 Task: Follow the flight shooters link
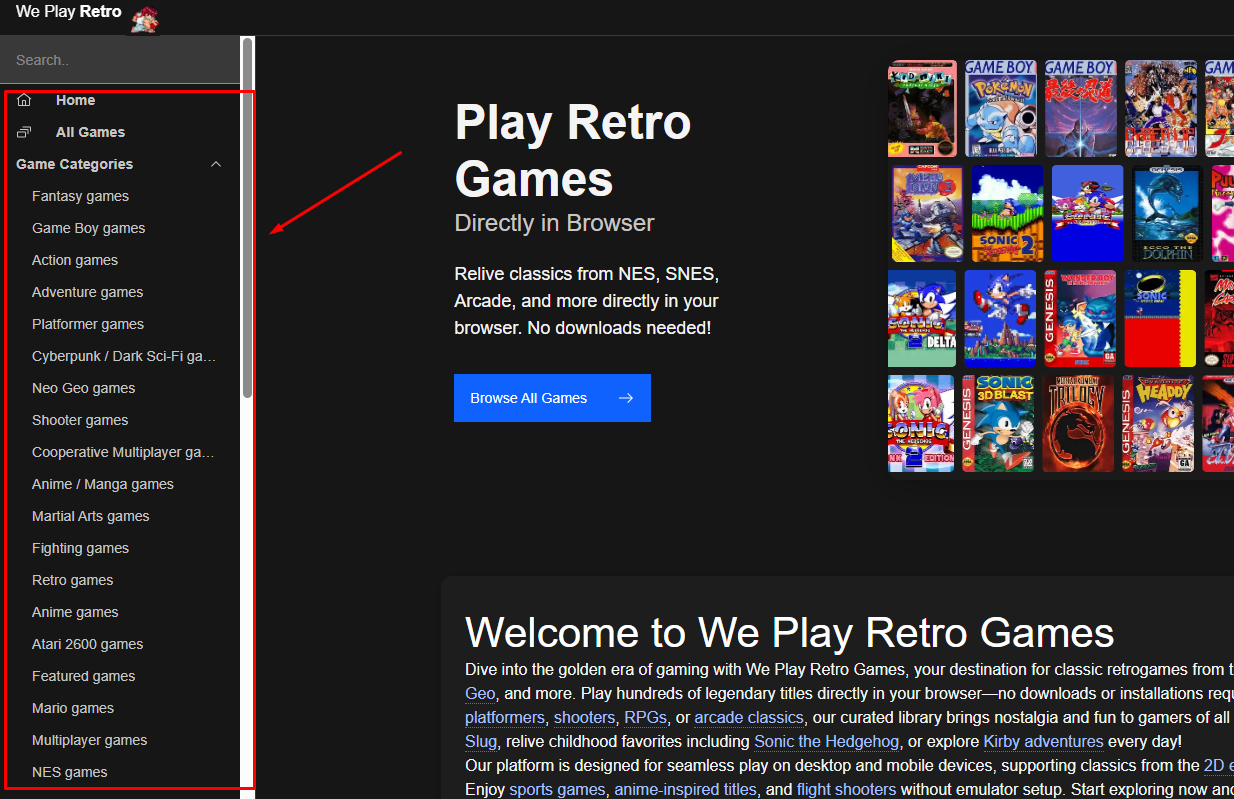tap(846, 790)
